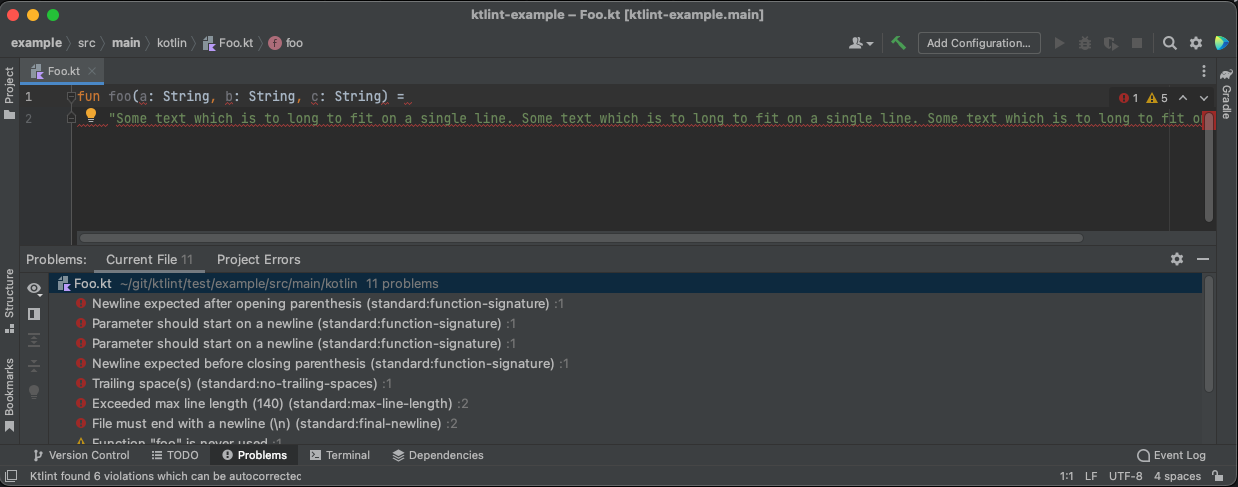Close the Foo.kt editor tab

91,71
